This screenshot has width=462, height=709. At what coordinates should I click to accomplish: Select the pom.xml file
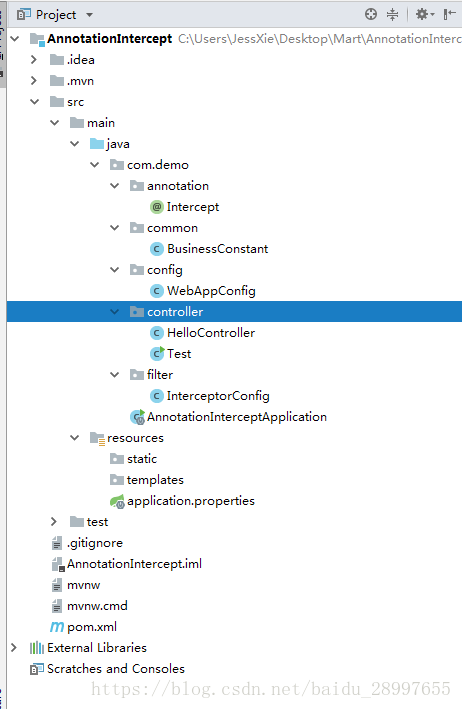(x=92, y=627)
